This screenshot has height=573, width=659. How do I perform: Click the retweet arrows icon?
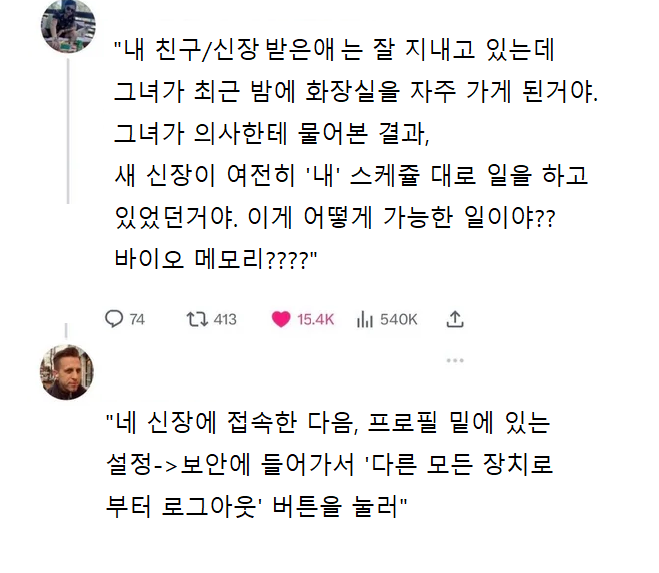click(x=195, y=319)
